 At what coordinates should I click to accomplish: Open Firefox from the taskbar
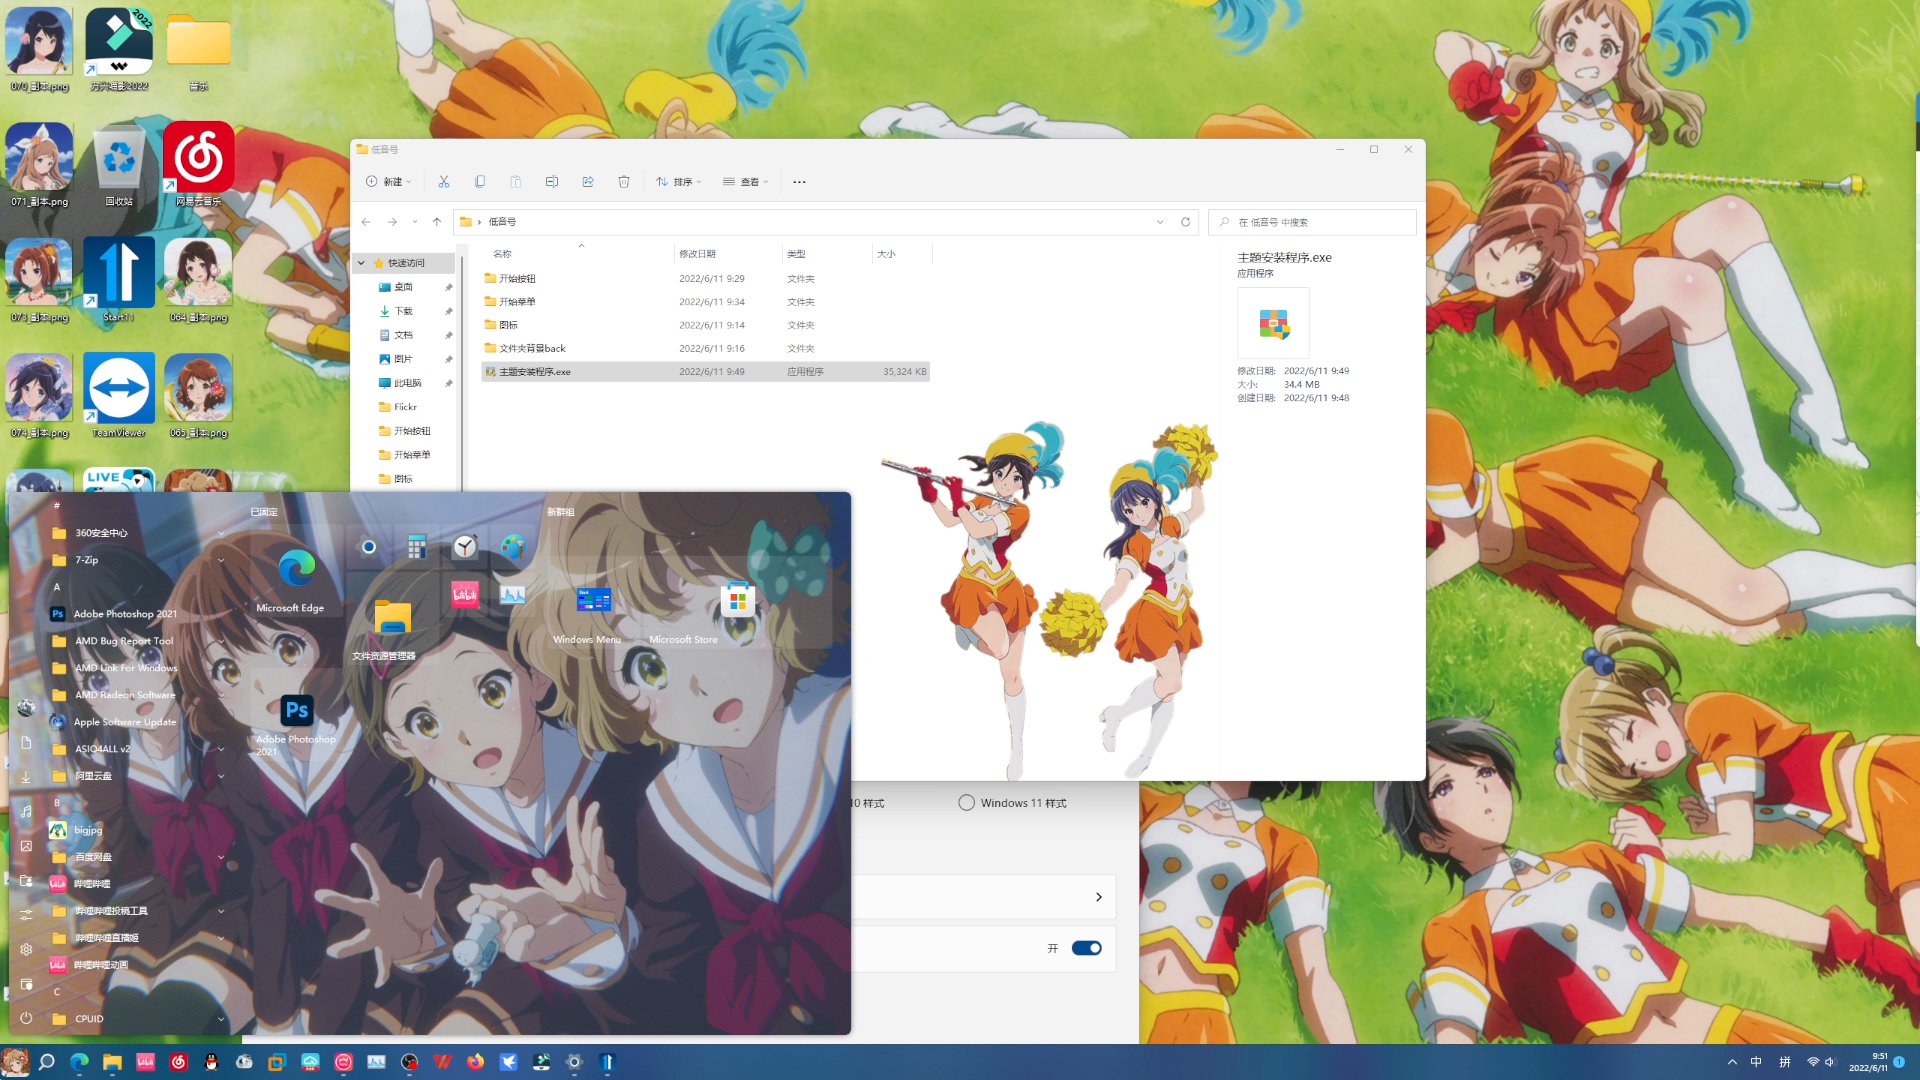click(475, 1062)
